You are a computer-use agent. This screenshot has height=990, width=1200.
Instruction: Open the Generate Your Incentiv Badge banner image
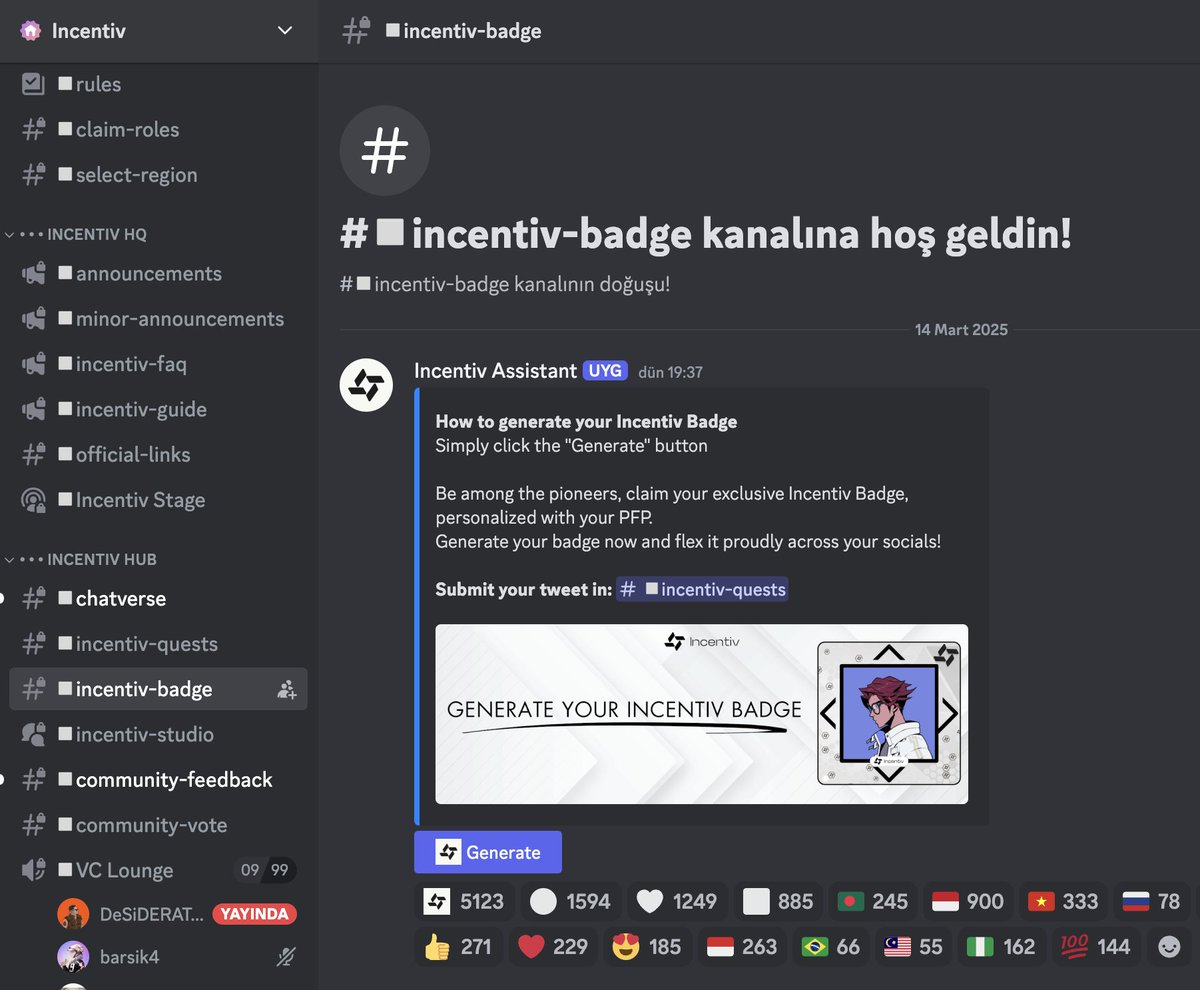tap(701, 714)
